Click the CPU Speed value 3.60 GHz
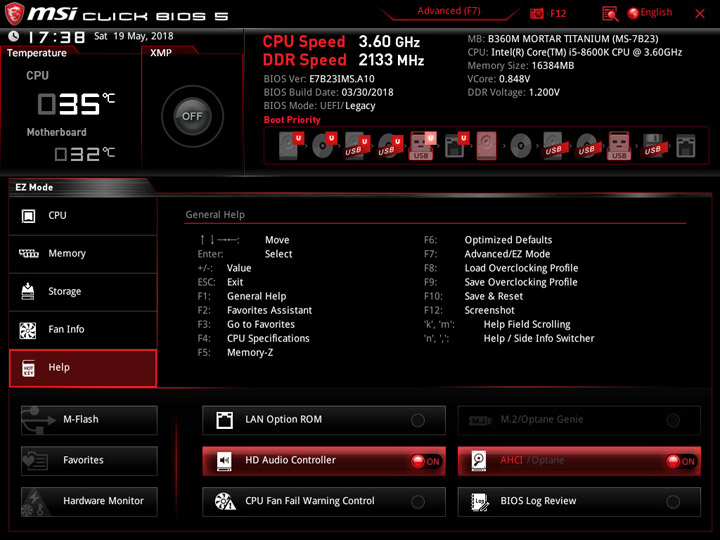Image resolution: width=720 pixels, height=540 pixels. coord(389,42)
